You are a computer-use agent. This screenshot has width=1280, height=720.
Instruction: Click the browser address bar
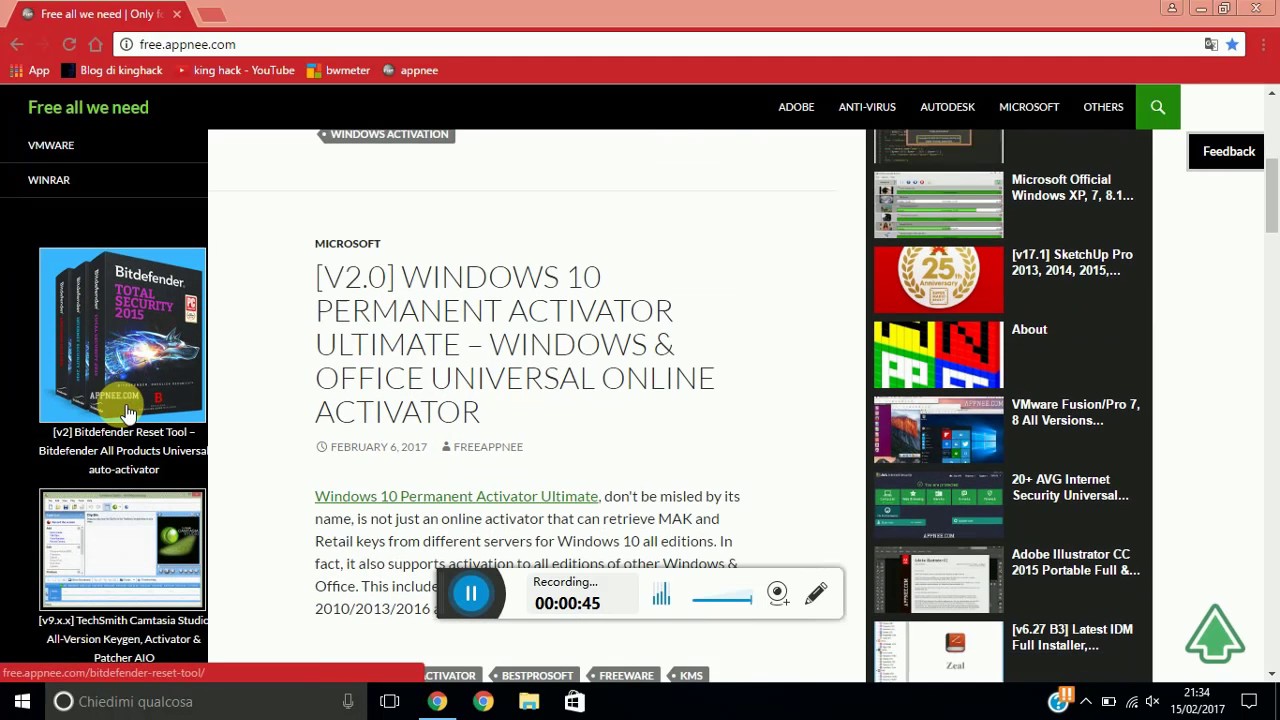pyautogui.click(x=660, y=44)
